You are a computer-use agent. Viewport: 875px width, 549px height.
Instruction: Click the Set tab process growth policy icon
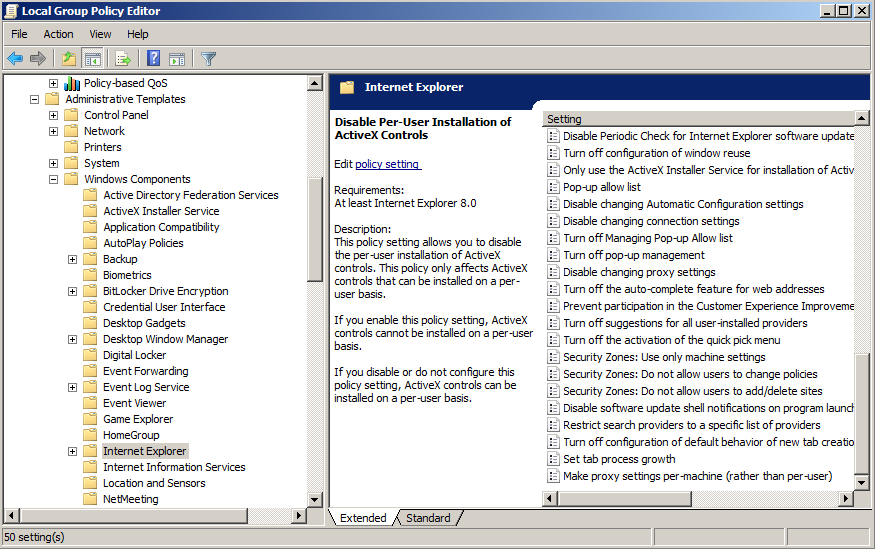point(553,459)
